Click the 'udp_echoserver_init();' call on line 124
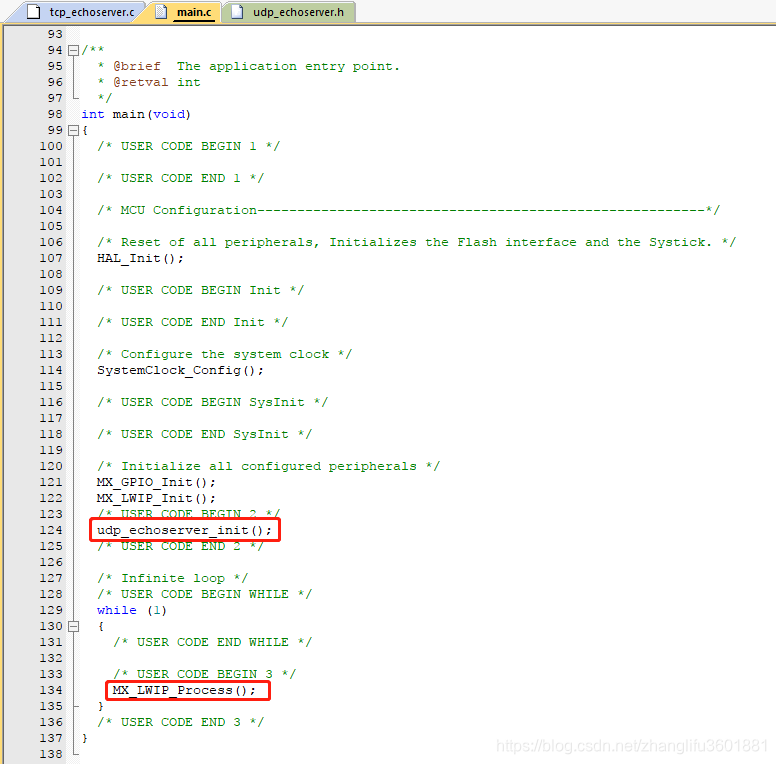 [185, 530]
